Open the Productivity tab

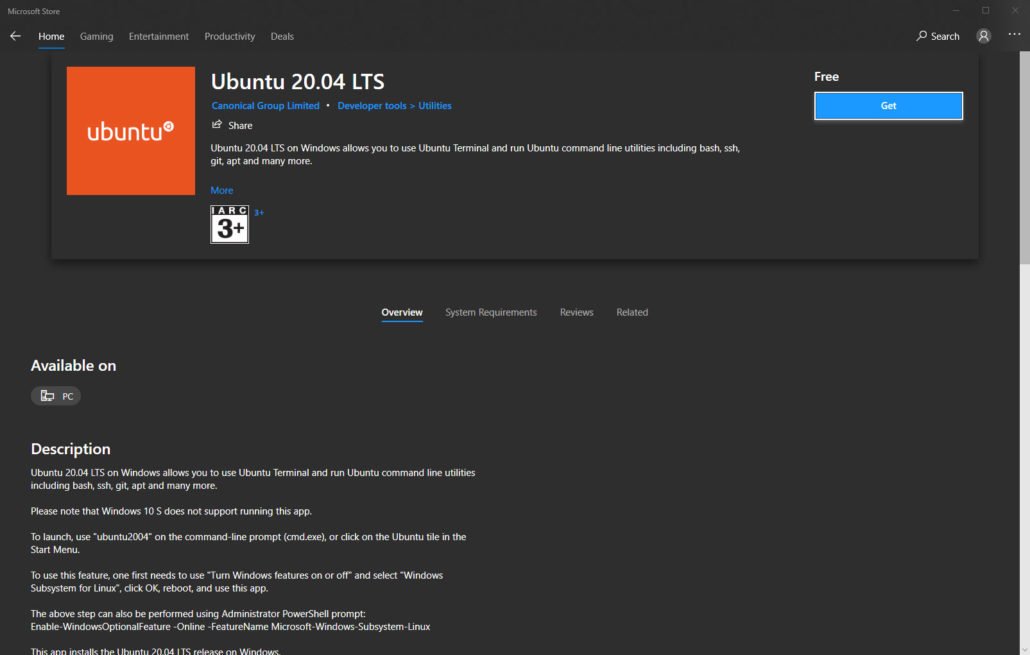pyautogui.click(x=229, y=37)
